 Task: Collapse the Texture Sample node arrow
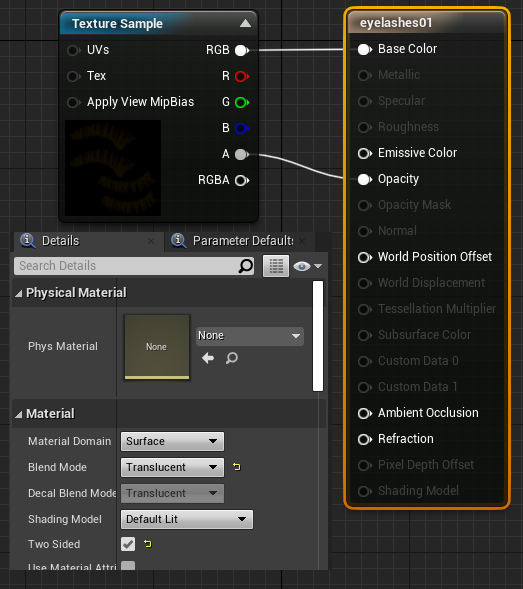(245, 23)
